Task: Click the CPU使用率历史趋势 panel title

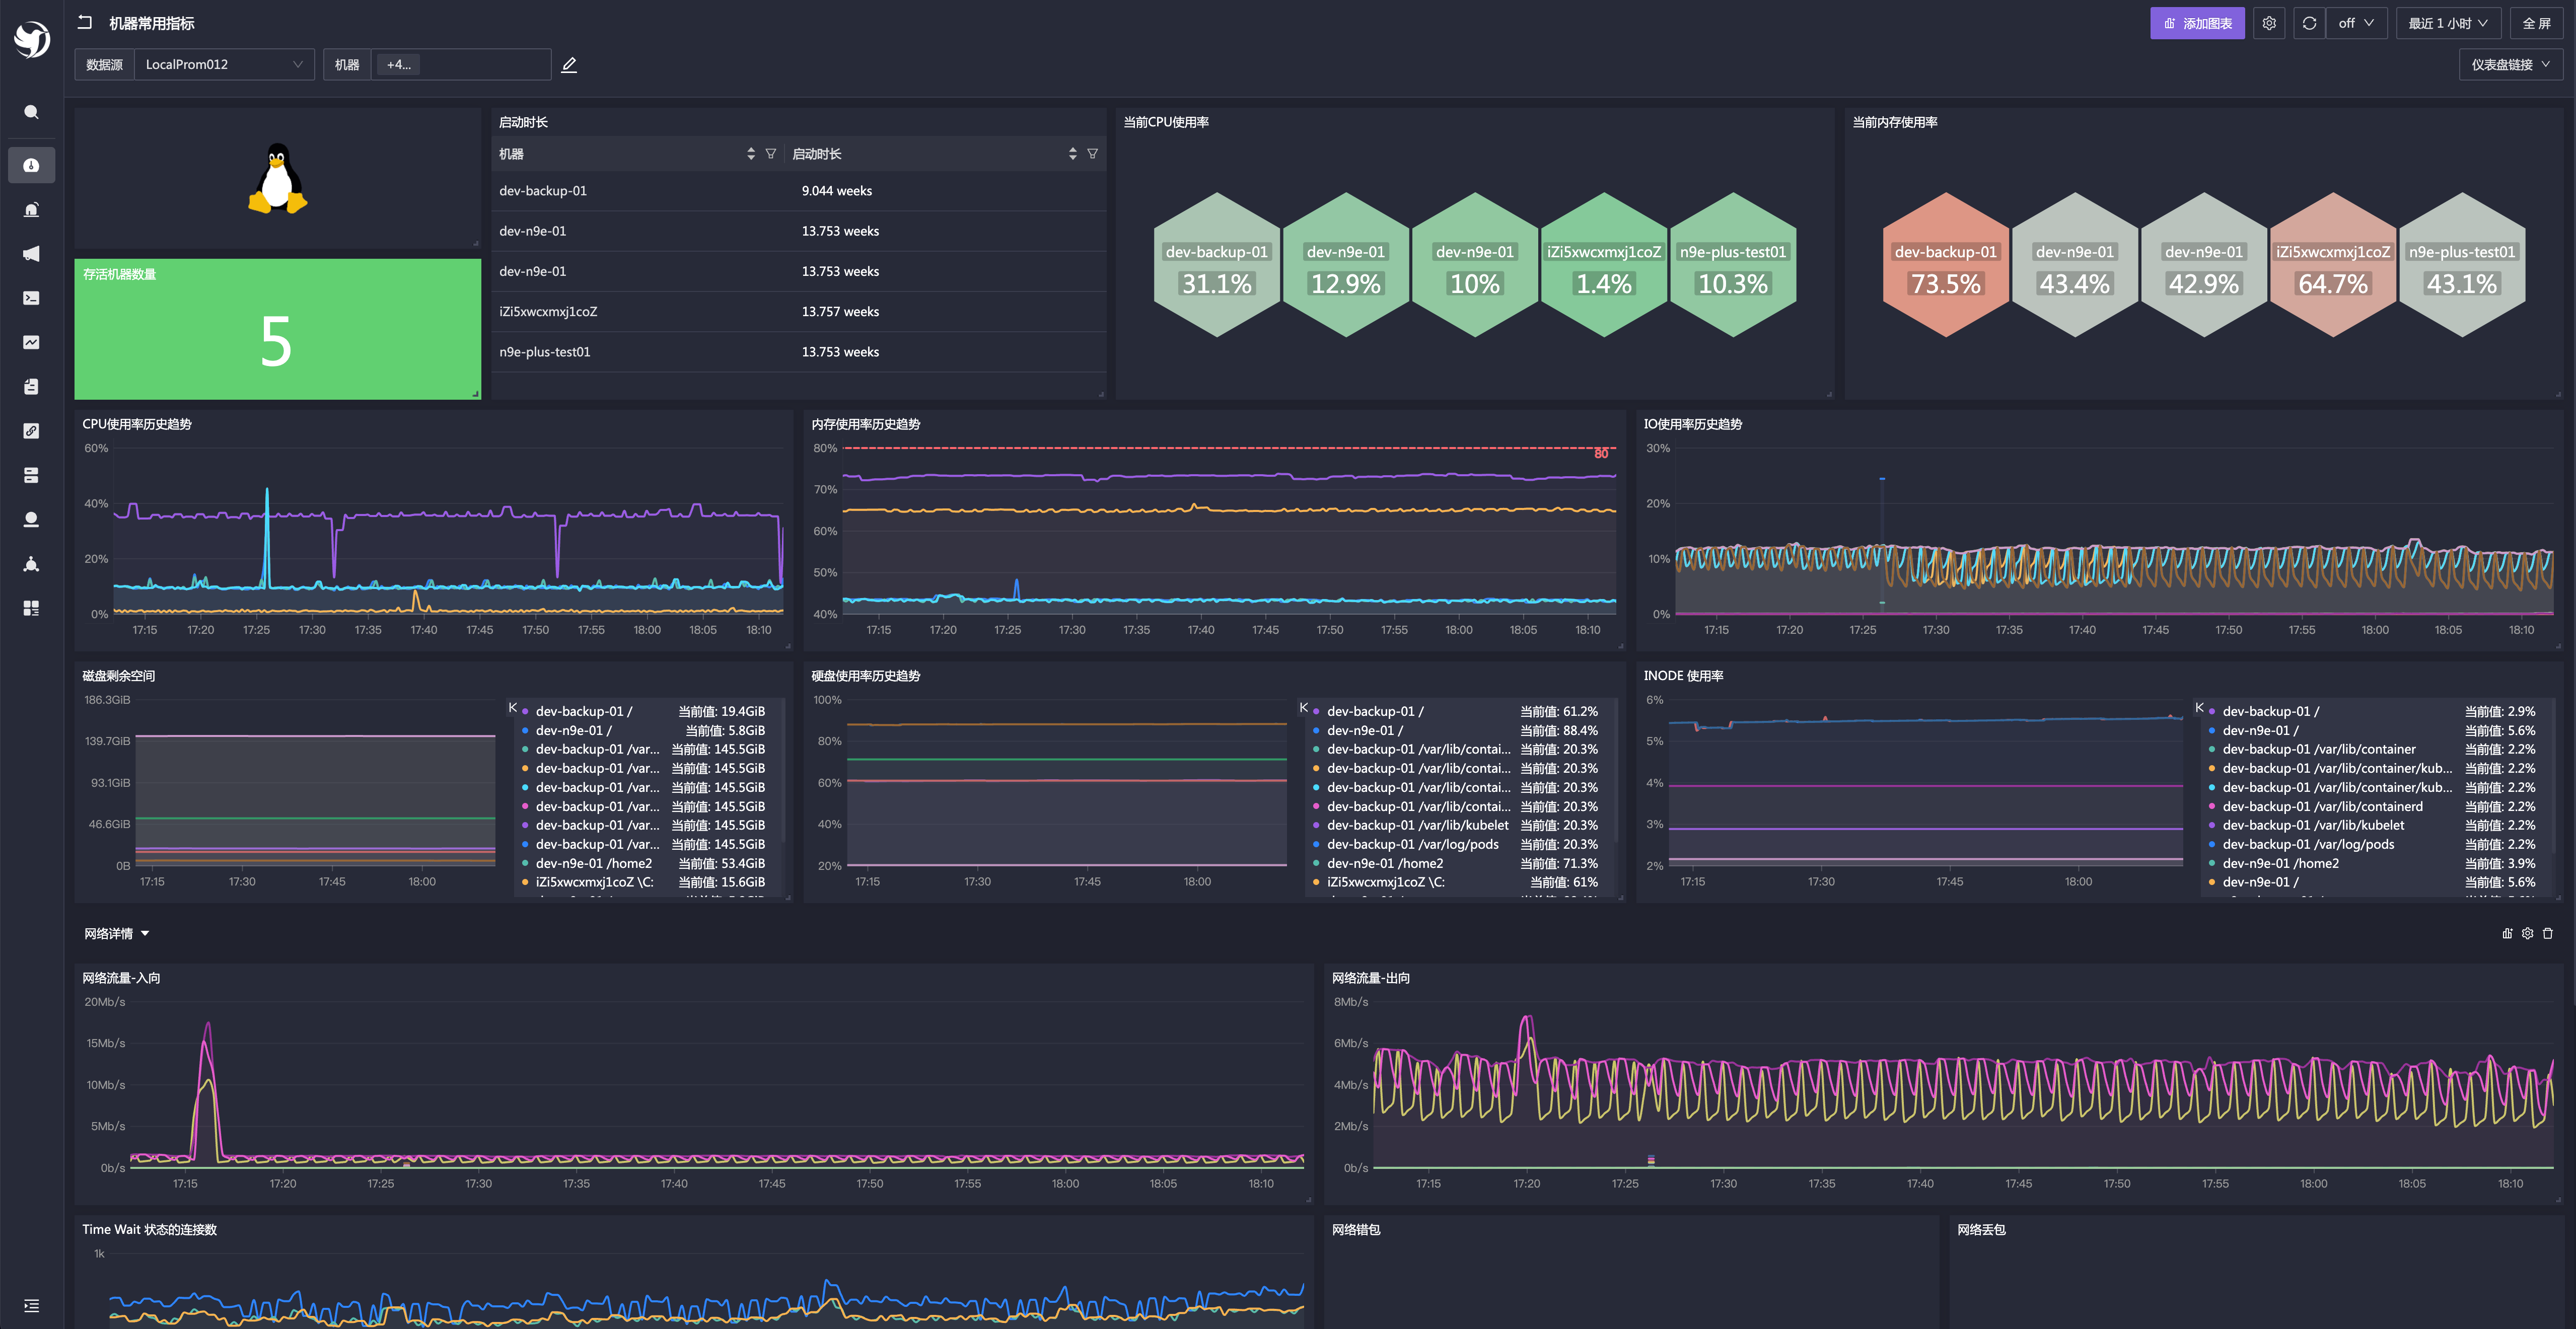Action: point(137,424)
